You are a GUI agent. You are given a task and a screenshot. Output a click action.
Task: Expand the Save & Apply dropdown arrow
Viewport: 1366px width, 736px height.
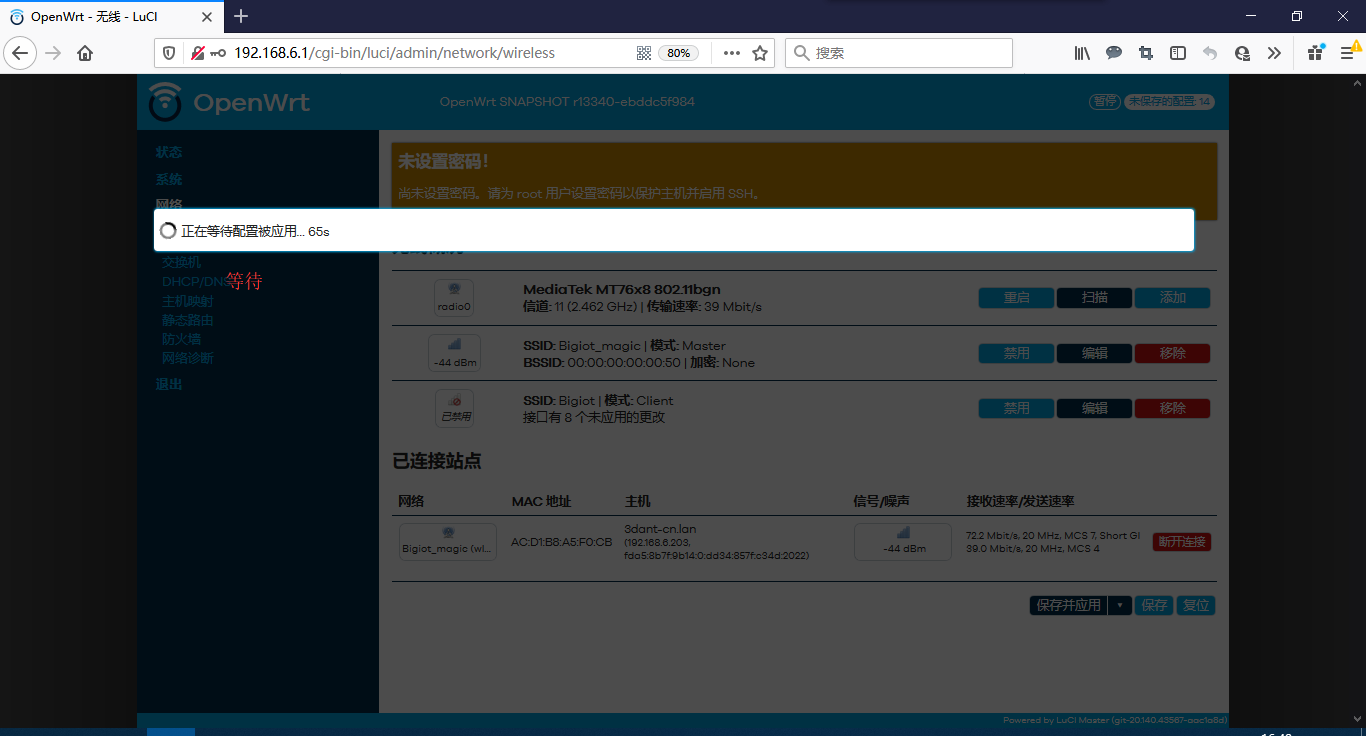pyautogui.click(x=1120, y=605)
